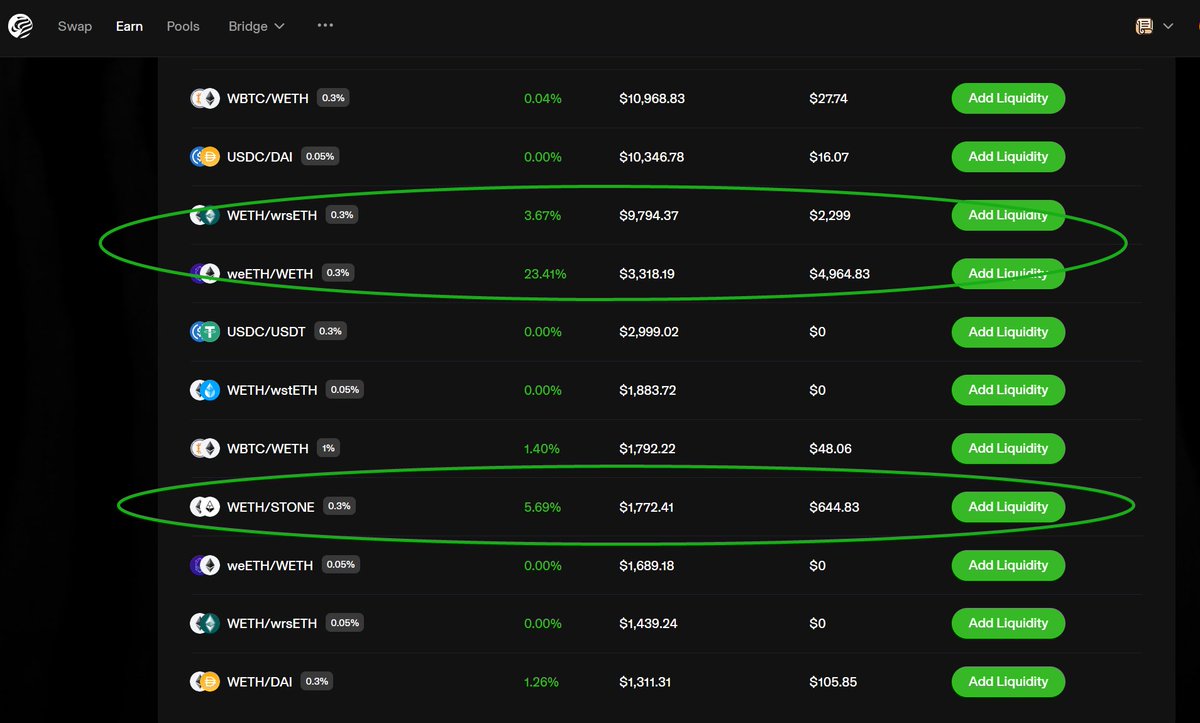This screenshot has width=1200, height=723.
Task: Add liquidity to weETH/WETH 0.05% pool
Action: [x=1008, y=565]
